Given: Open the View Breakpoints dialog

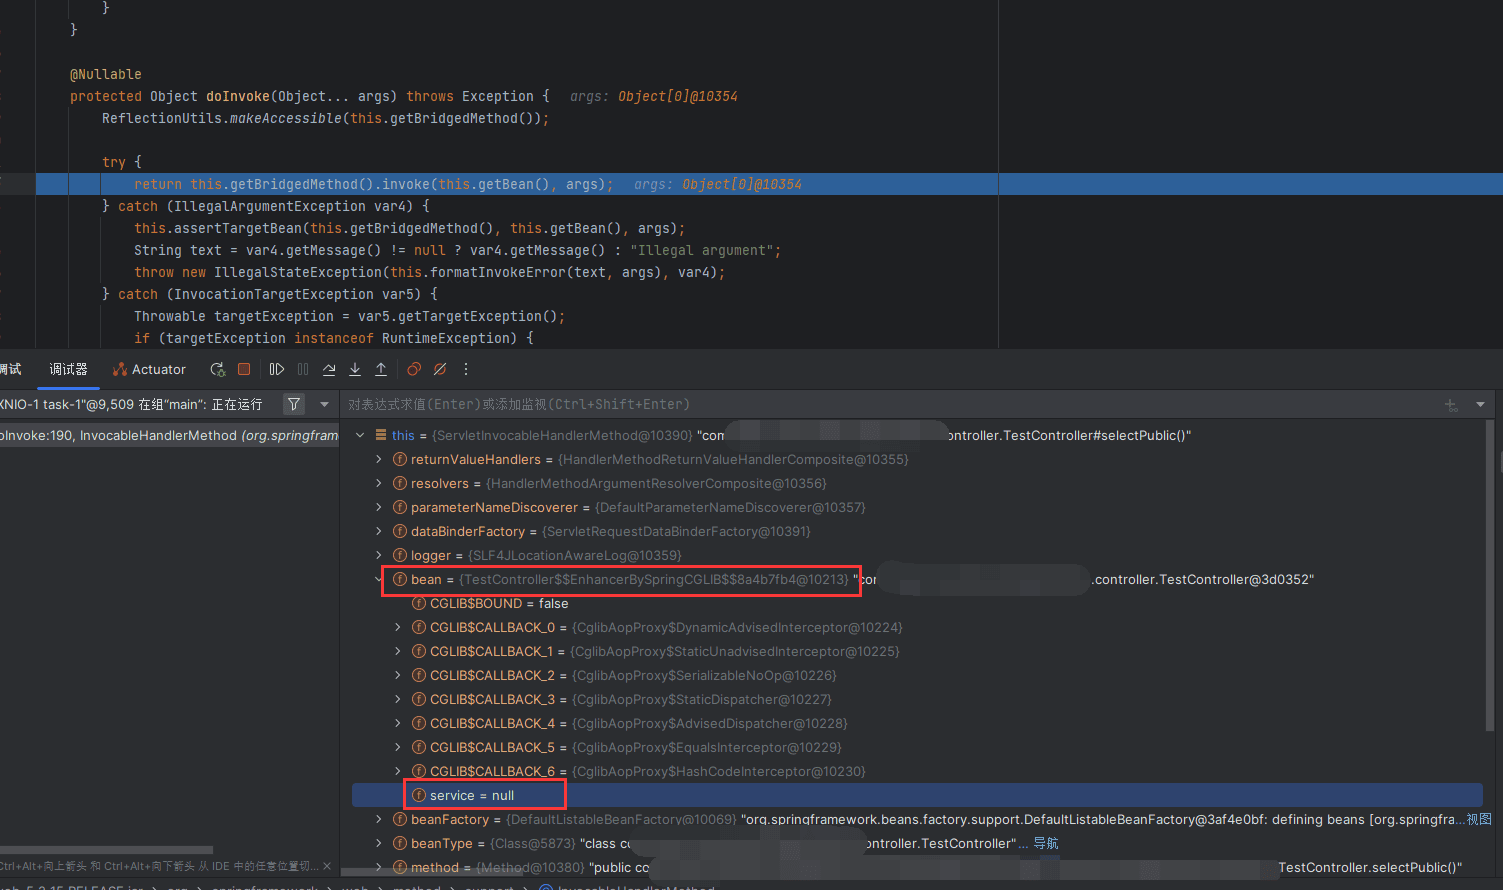Looking at the screenshot, I should [414, 369].
